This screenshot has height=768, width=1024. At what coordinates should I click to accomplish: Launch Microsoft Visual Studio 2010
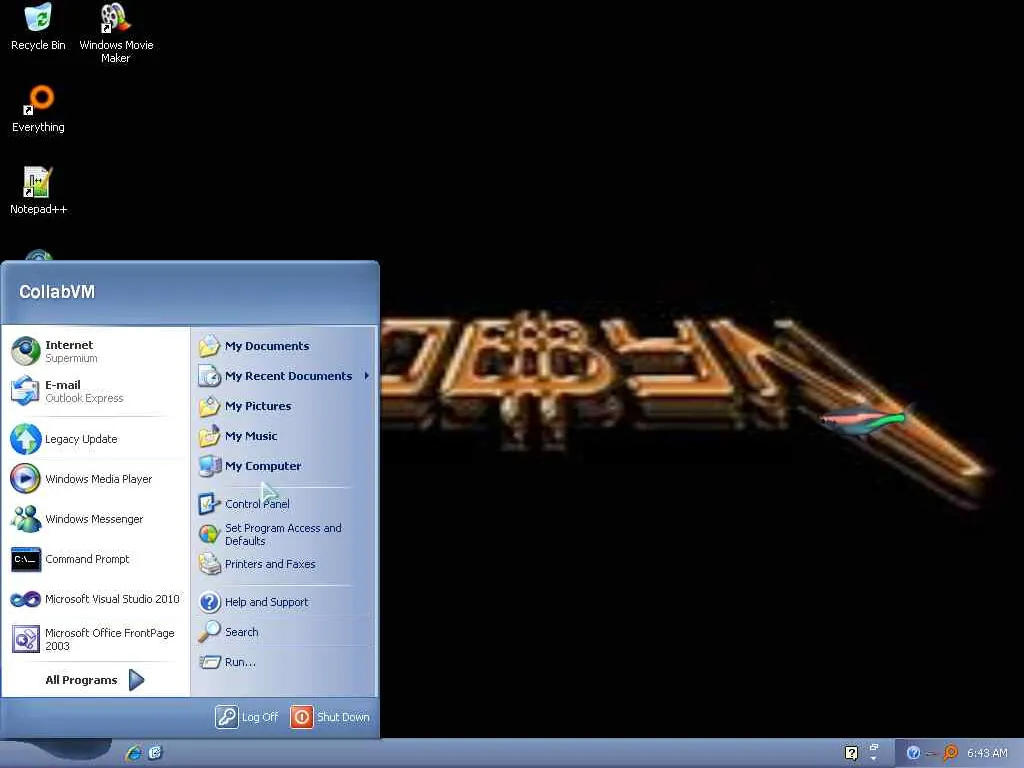click(x=95, y=599)
